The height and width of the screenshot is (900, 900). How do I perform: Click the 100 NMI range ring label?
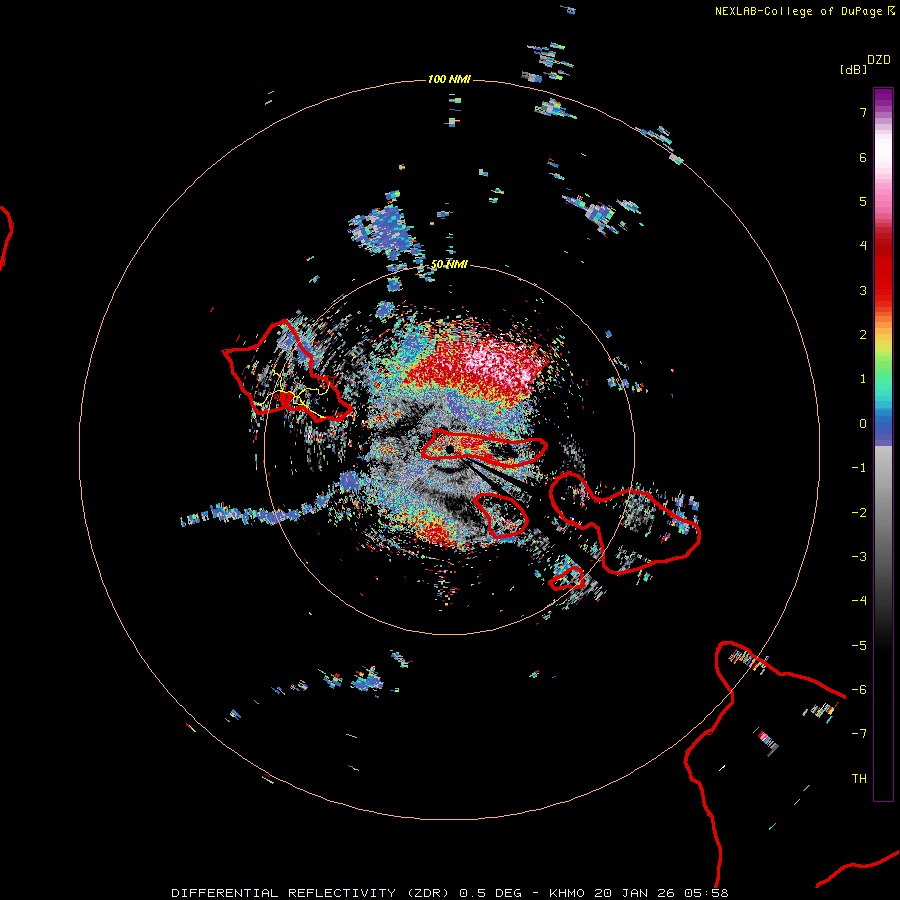click(x=449, y=79)
